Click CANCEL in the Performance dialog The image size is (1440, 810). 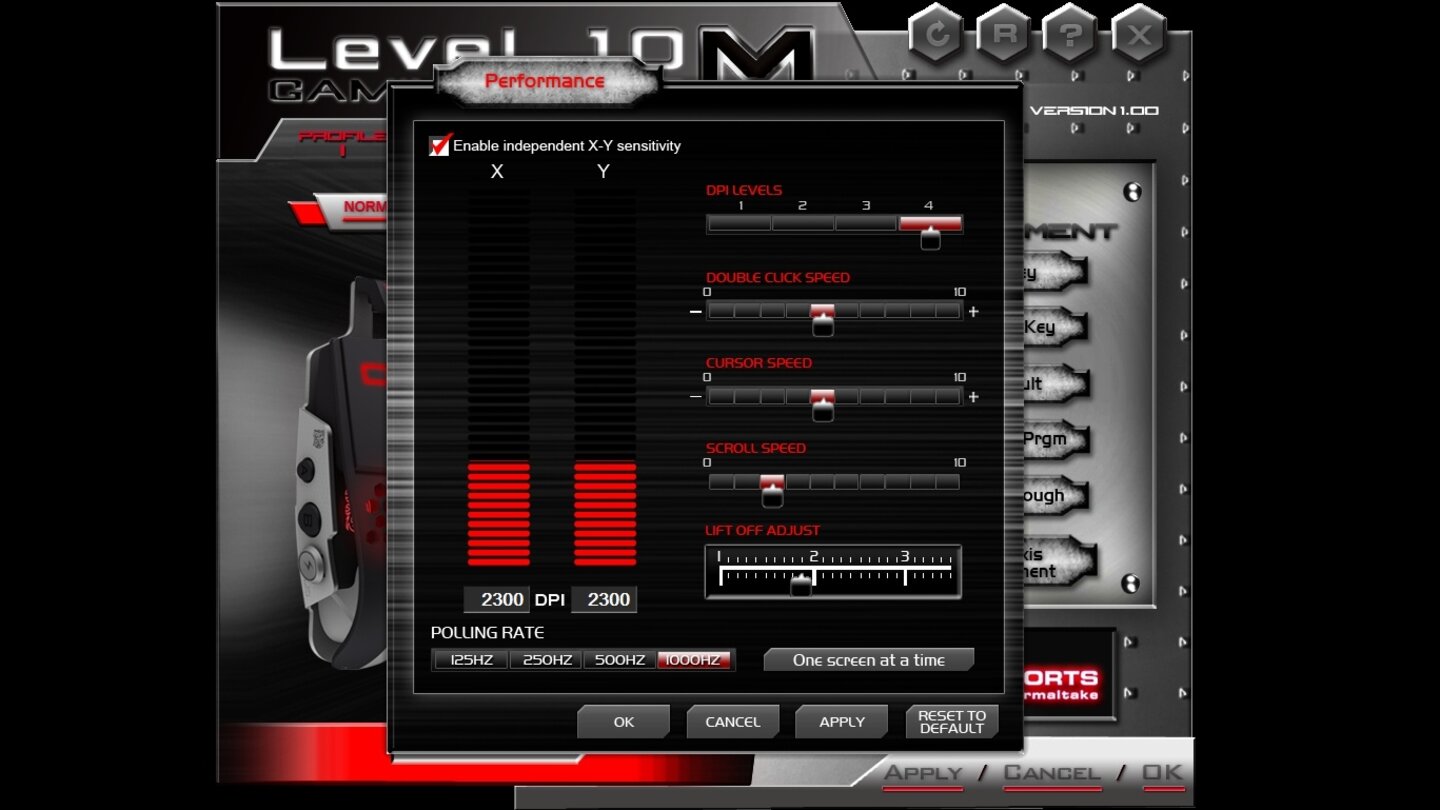click(732, 722)
